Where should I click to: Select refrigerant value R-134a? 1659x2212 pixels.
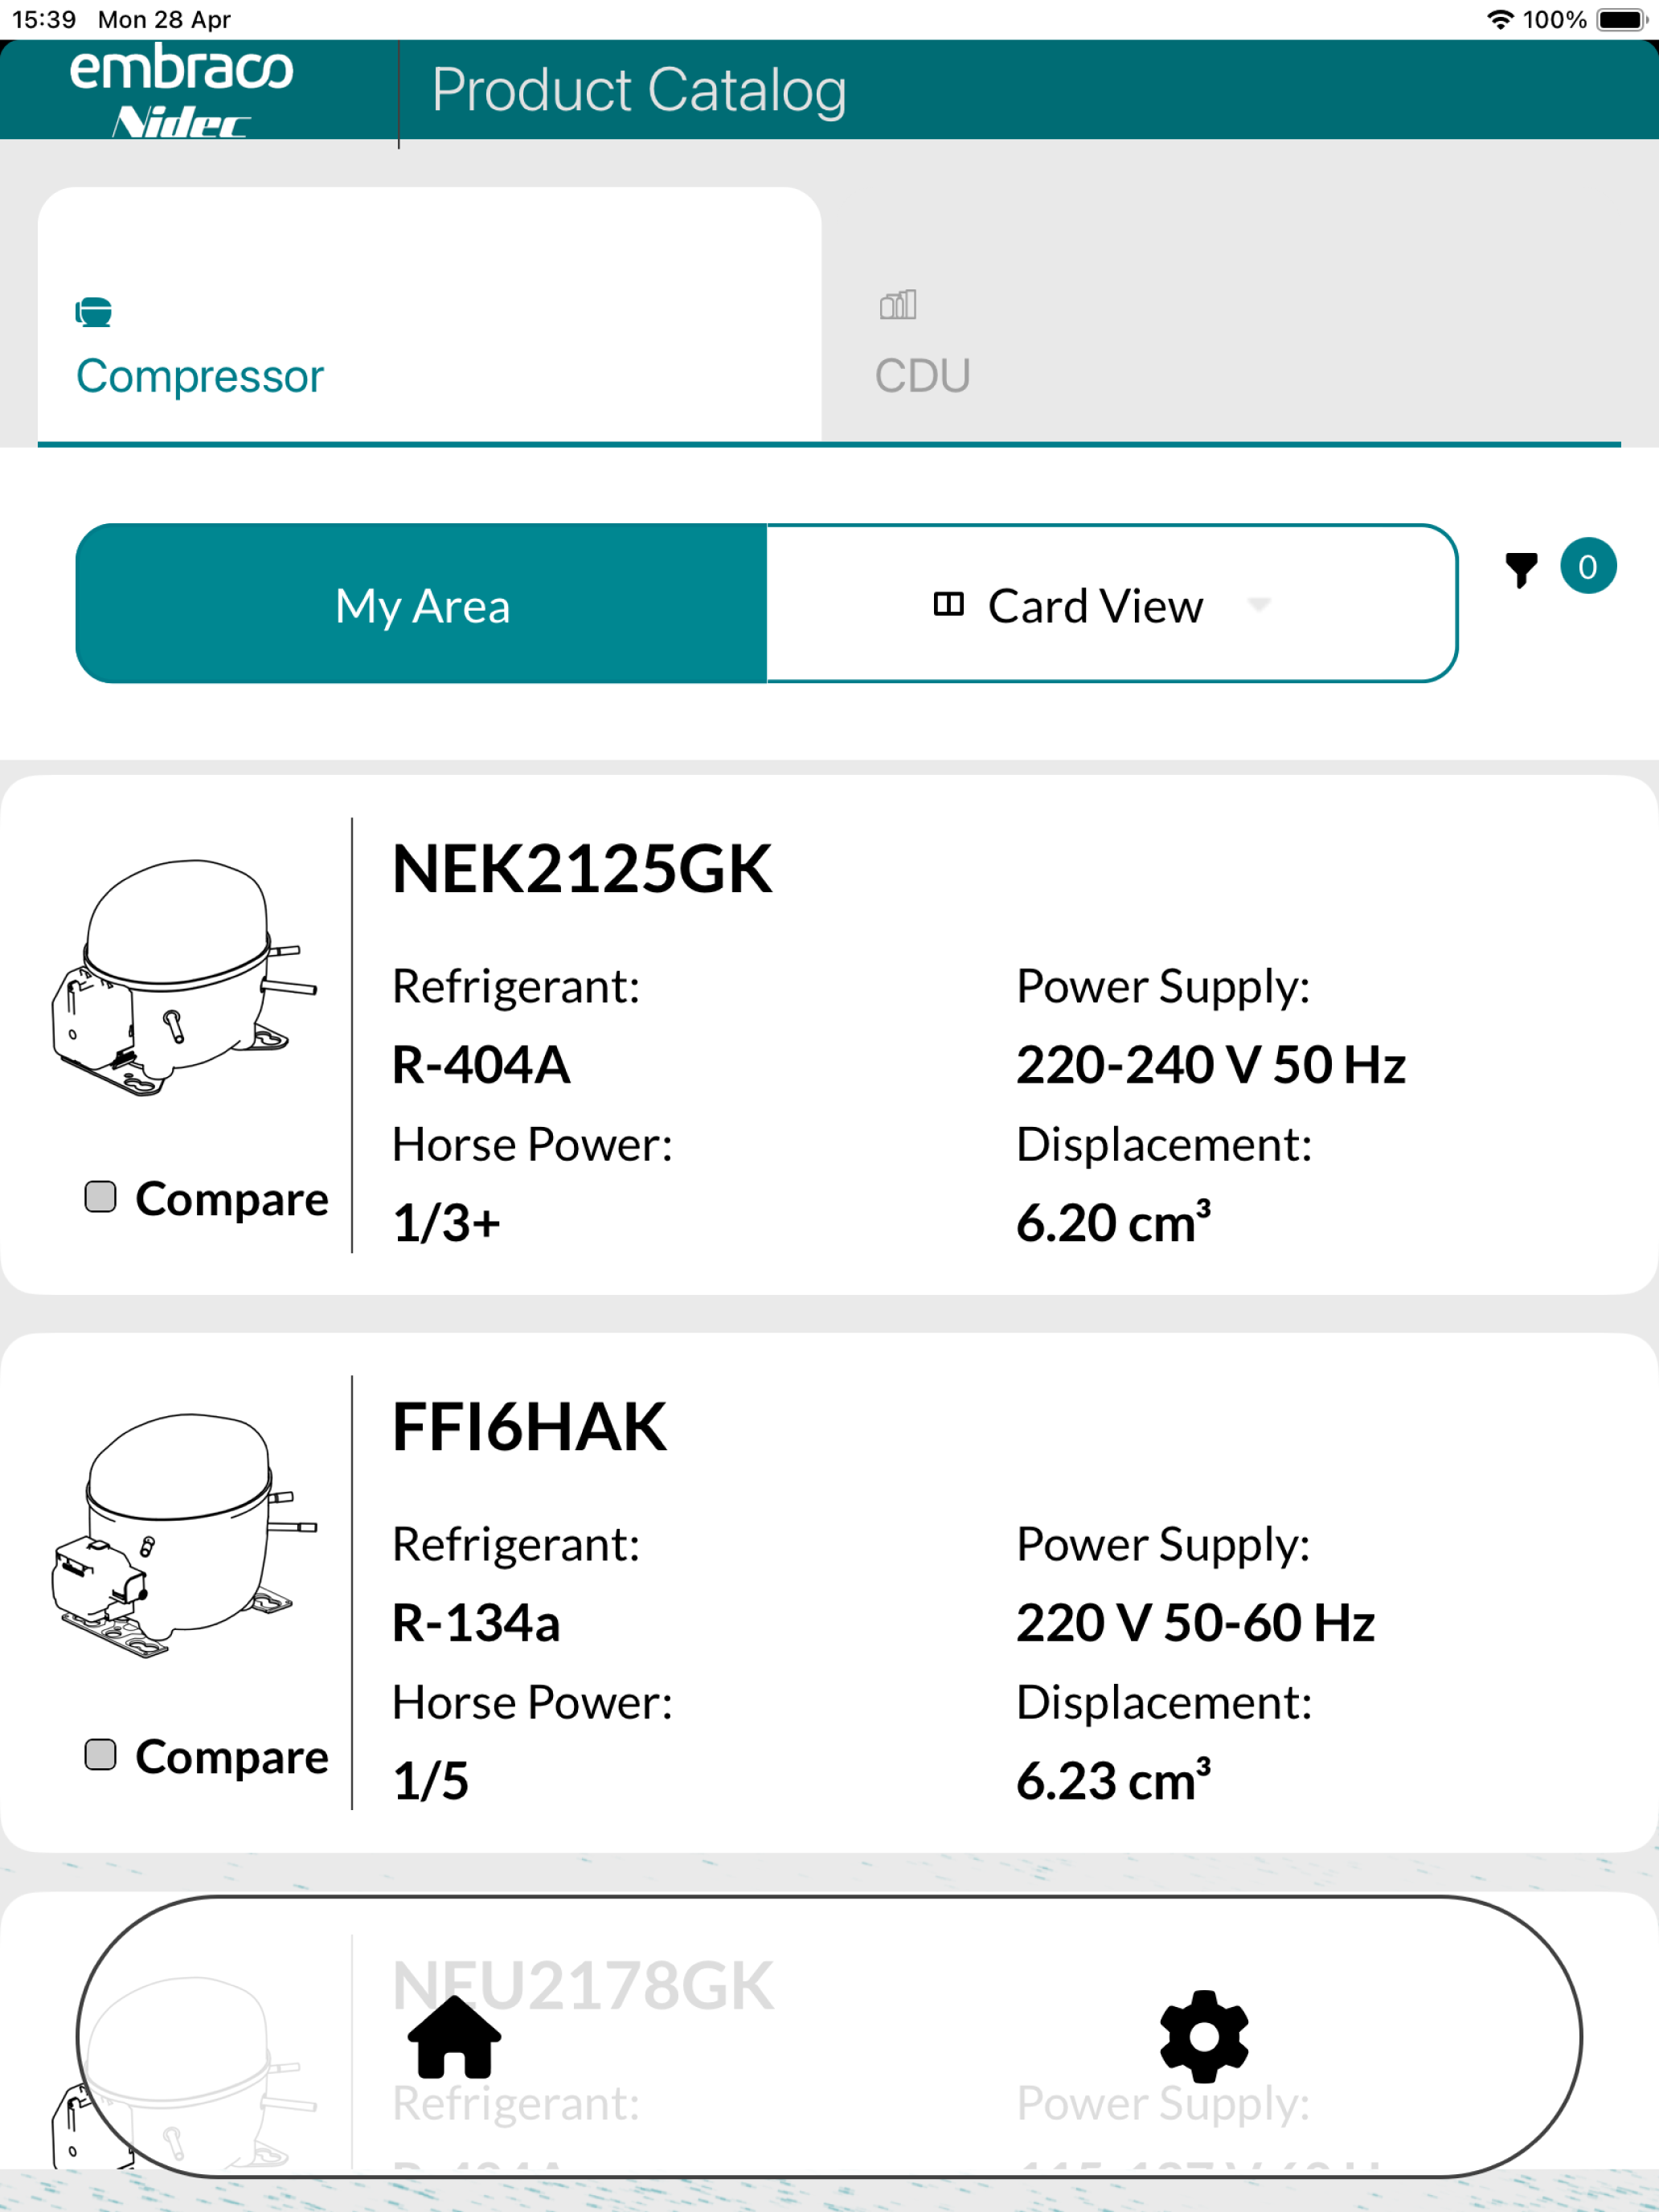pos(476,1622)
